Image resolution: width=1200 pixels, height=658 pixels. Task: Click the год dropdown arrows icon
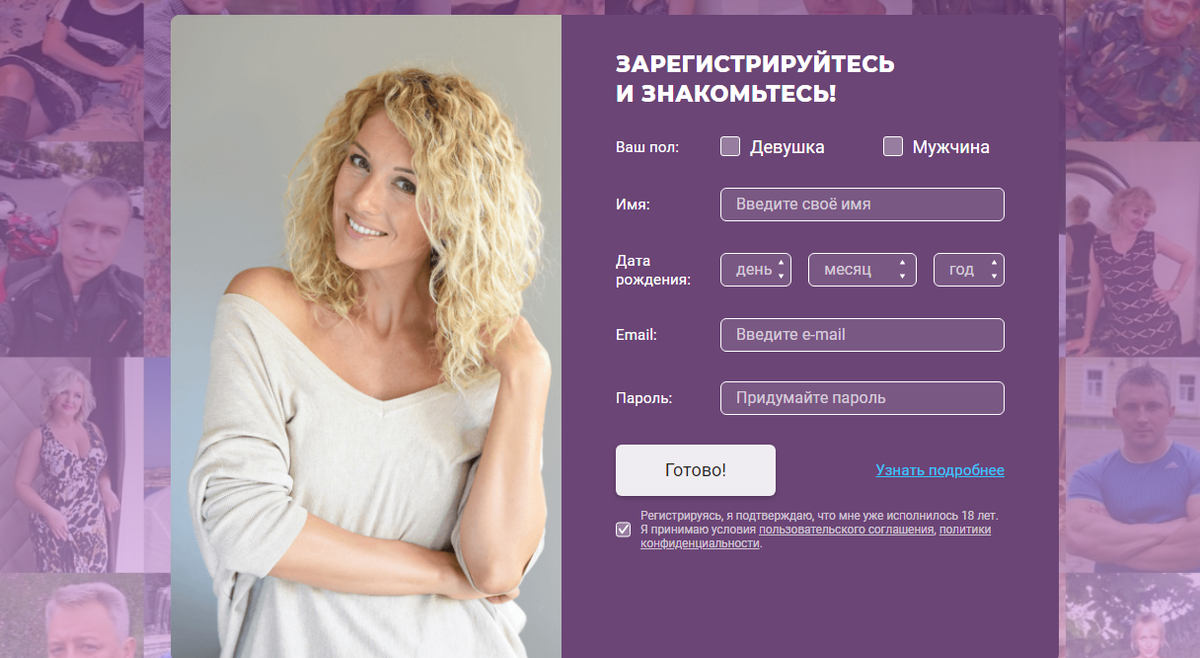coord(993,270)
